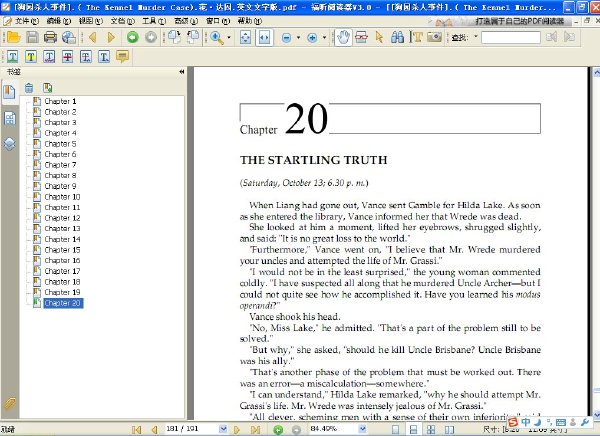Open the 工具 (Tools) menu

click(154, 21)
